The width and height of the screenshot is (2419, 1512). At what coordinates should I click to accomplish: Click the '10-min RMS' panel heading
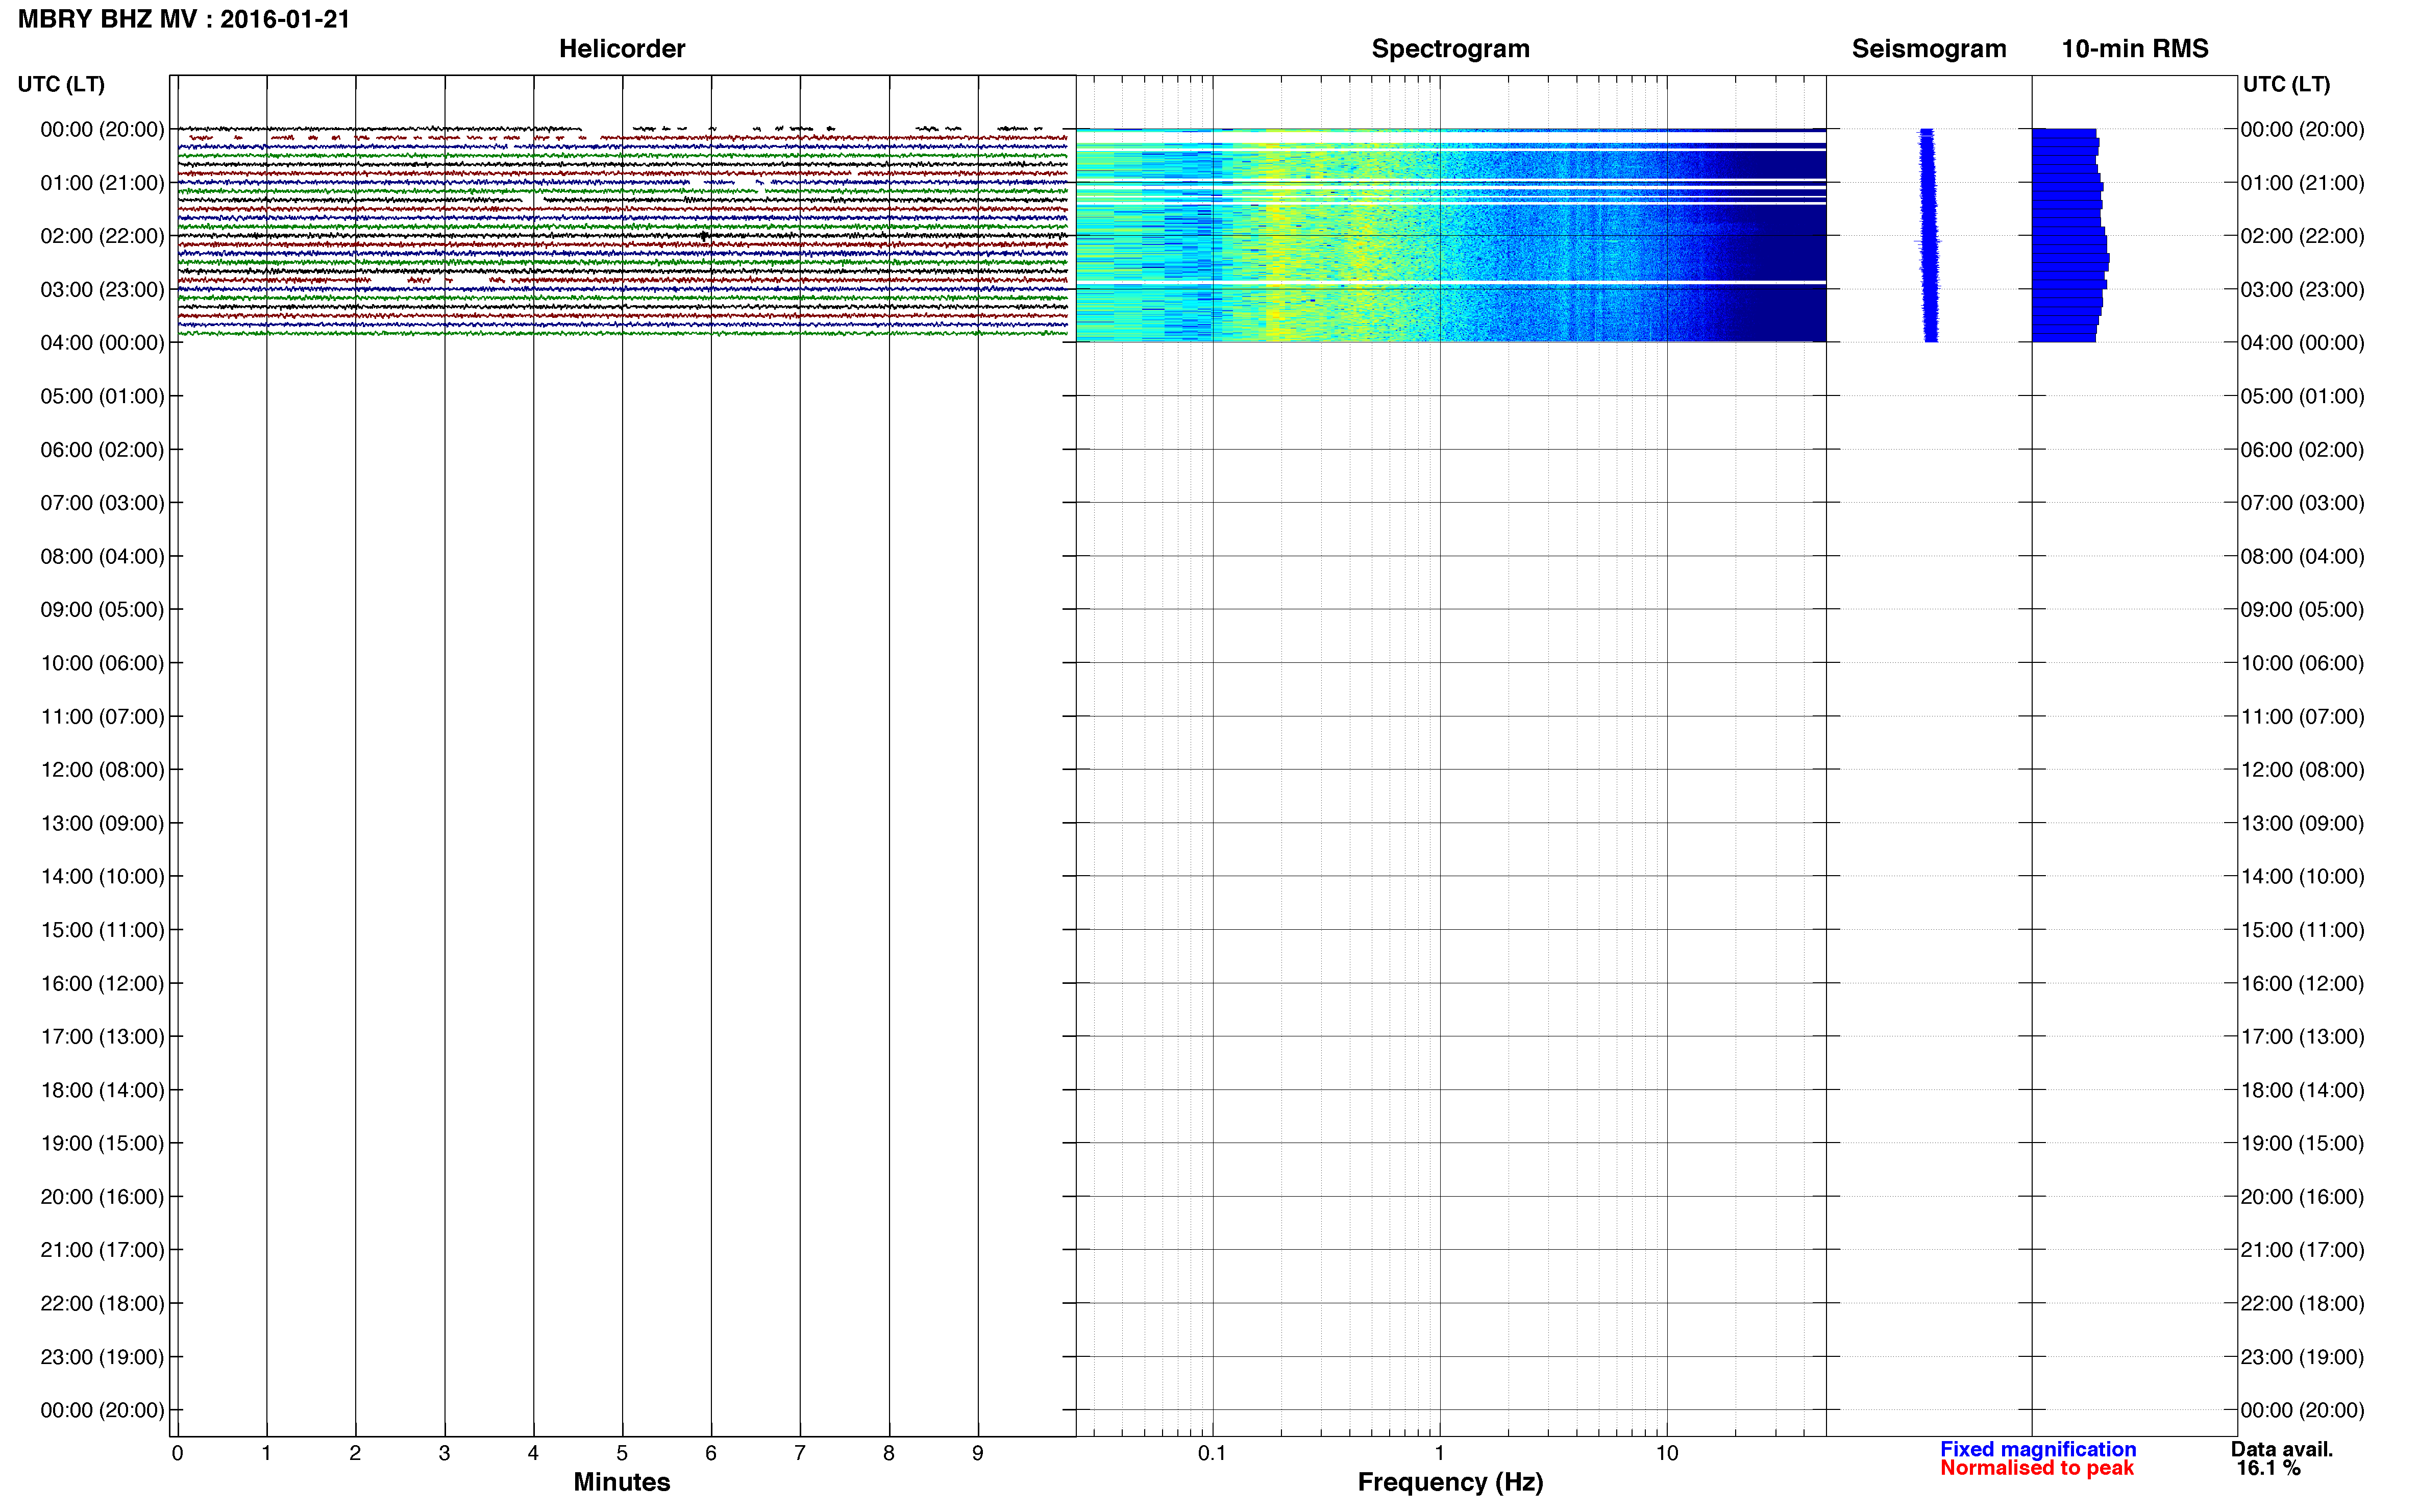(x=2135, y=49)
